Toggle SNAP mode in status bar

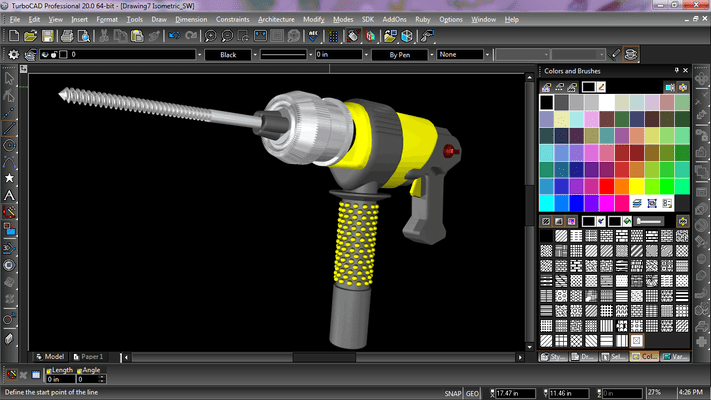453,393
